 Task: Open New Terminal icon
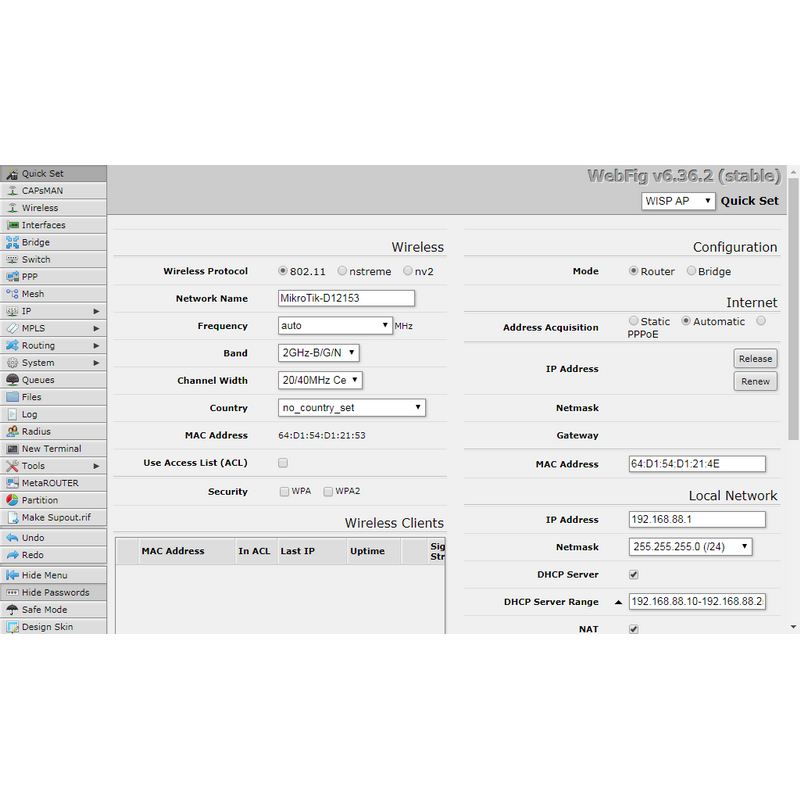pyautogui.click(x=12, y=449)
